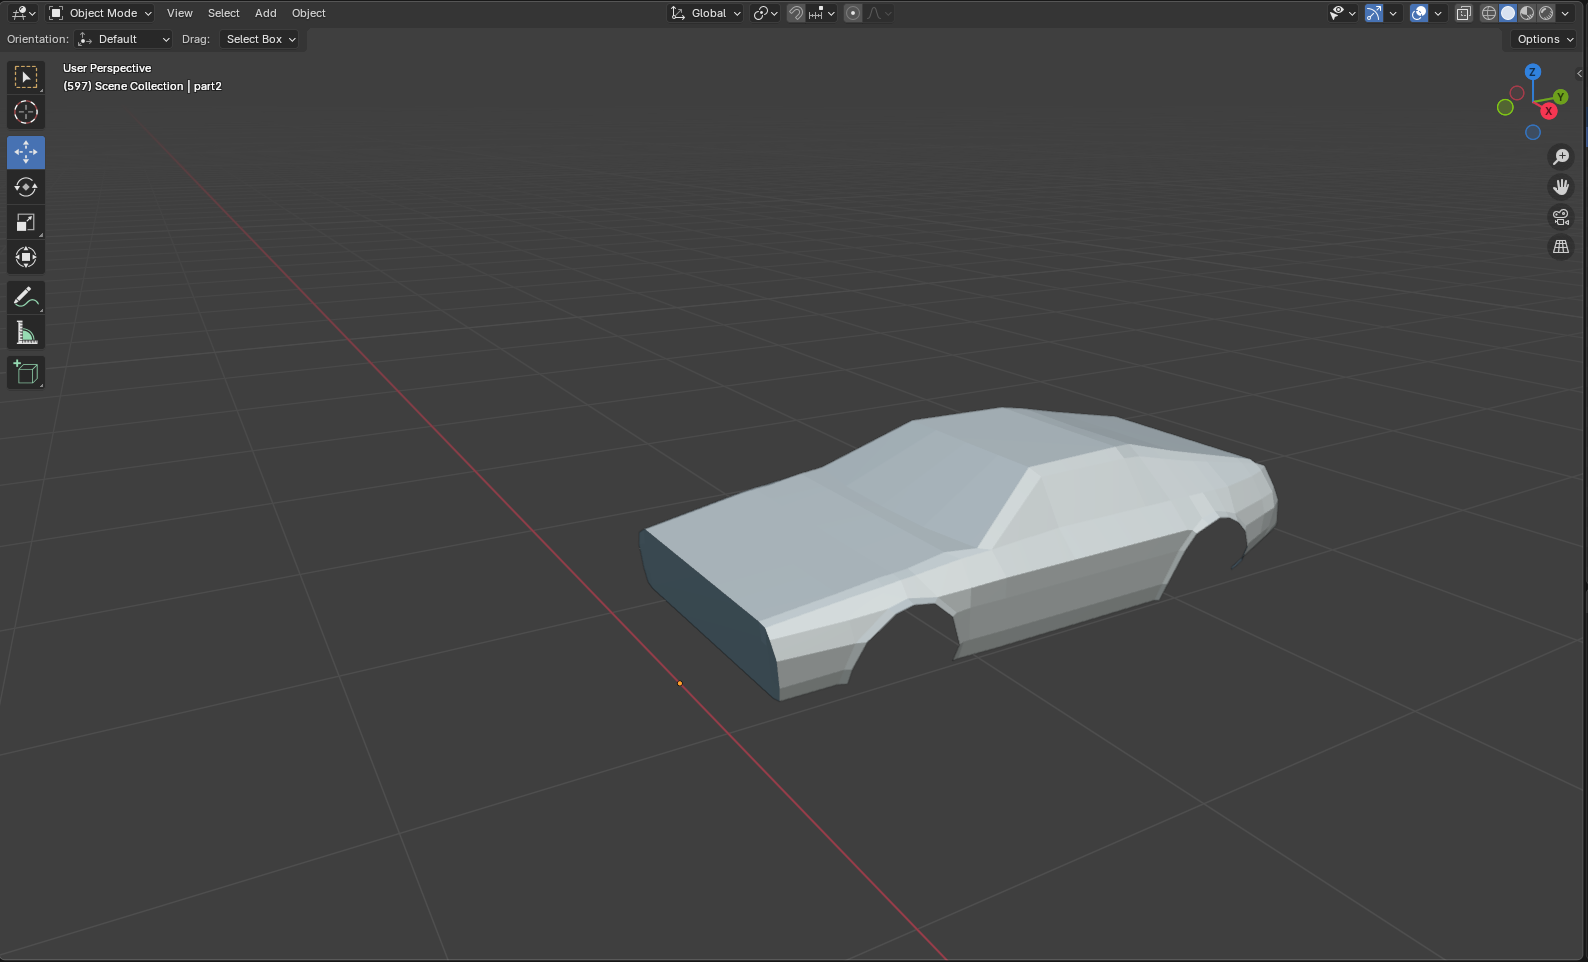Click the red X axis on navigation gizmo
This screenshot has width=1588, height=962.
click(x=1549, y=111)
